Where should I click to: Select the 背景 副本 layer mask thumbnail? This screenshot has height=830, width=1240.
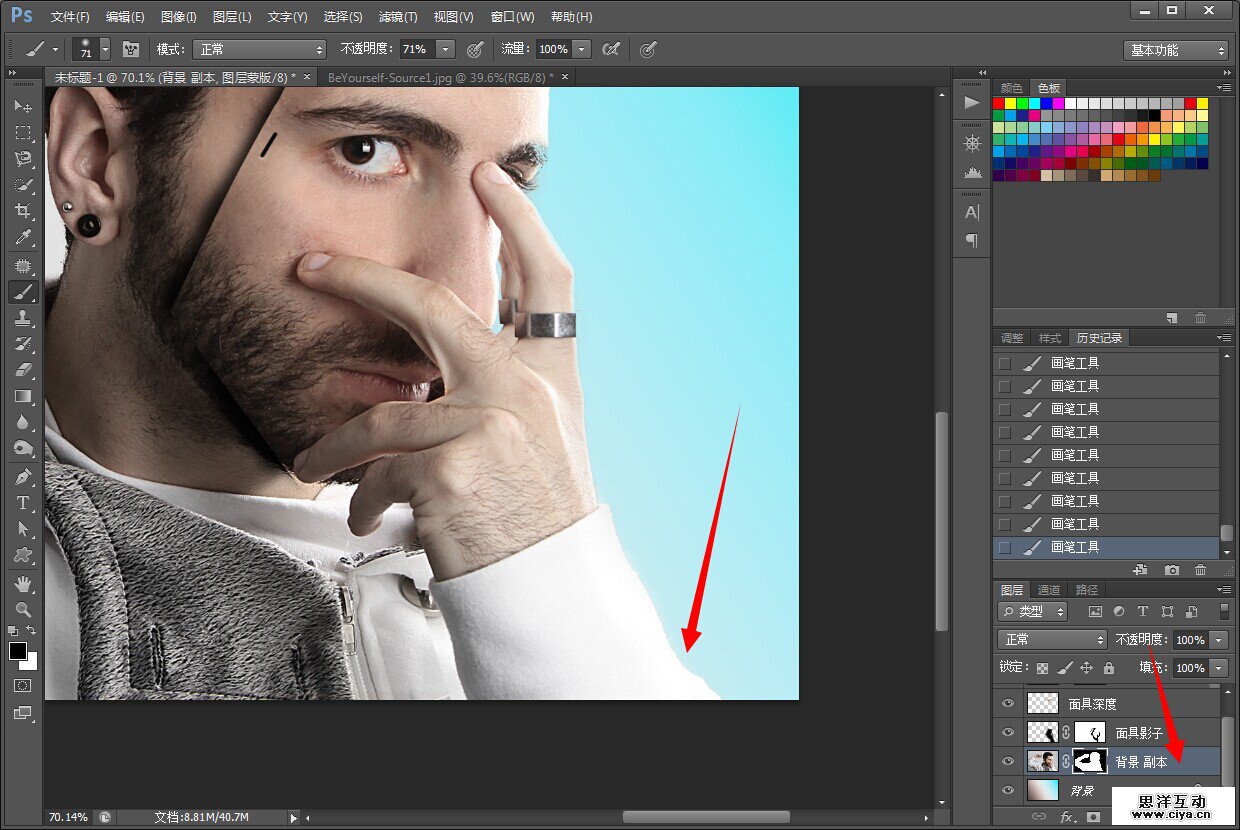[x=1090, y=761]
